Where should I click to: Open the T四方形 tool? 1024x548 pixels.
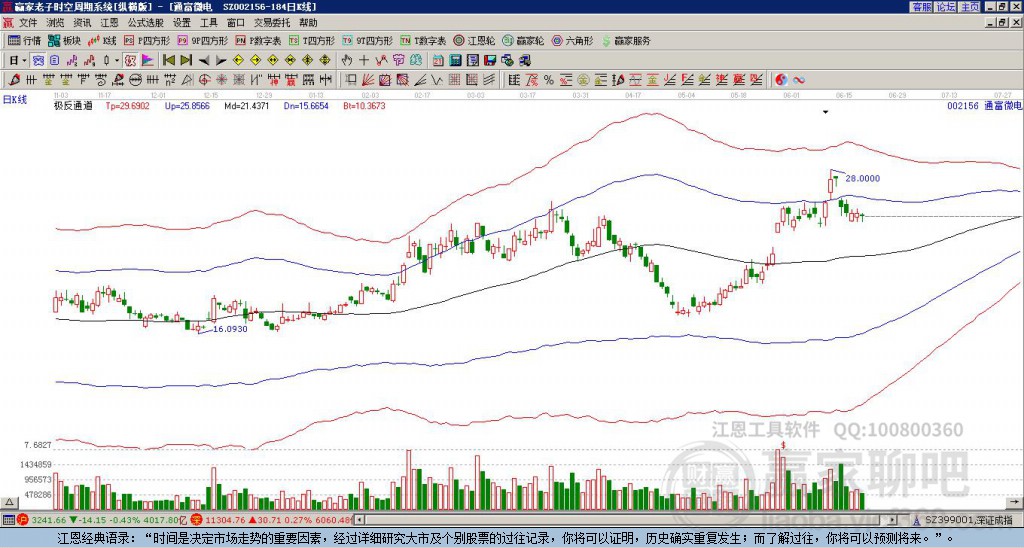point(312,40)
